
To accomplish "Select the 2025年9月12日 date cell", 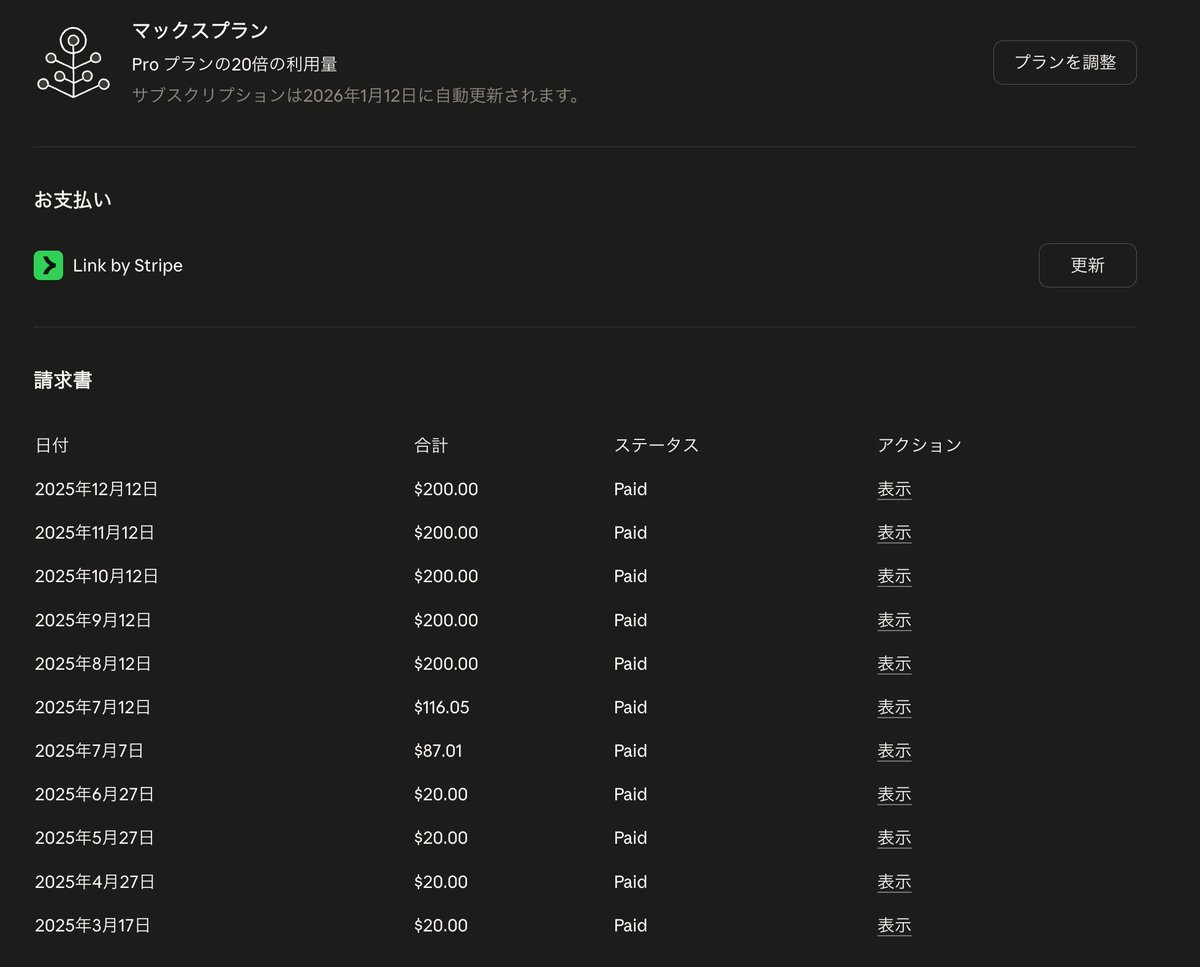I will click(93, 621).
